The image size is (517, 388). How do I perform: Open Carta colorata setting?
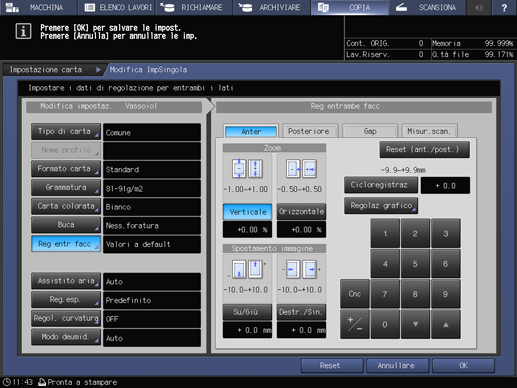[x=66, y=206]
